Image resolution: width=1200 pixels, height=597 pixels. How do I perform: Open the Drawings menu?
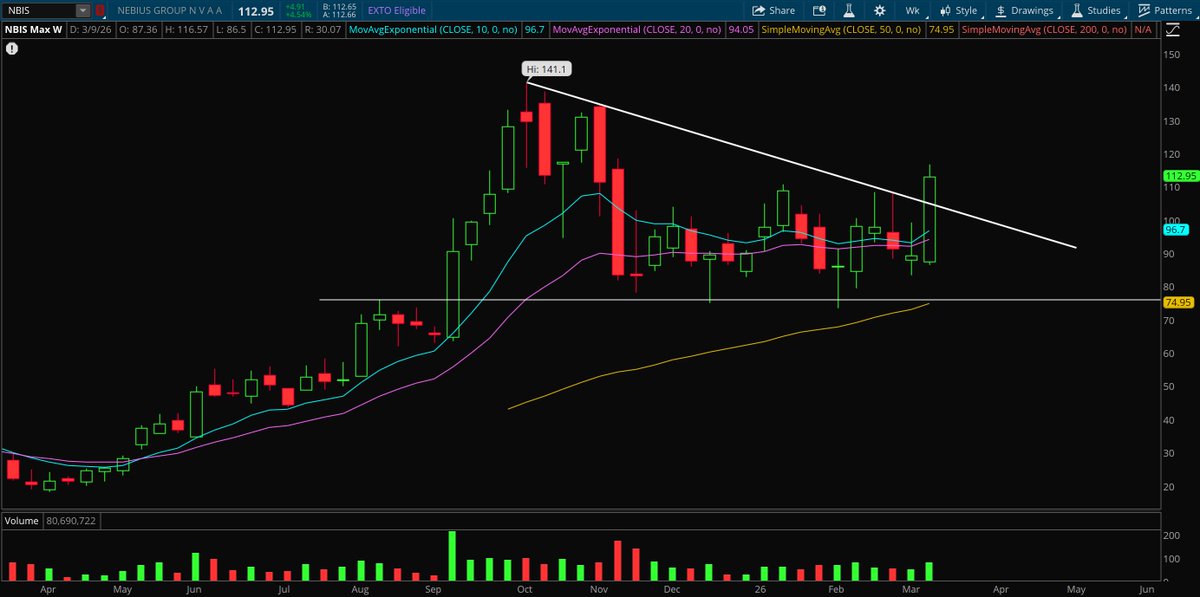pos(1025,11)
